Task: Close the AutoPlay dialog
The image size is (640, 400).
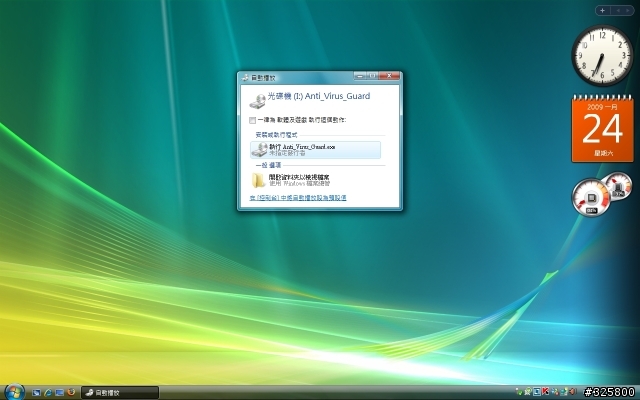Action: point(389,76)
